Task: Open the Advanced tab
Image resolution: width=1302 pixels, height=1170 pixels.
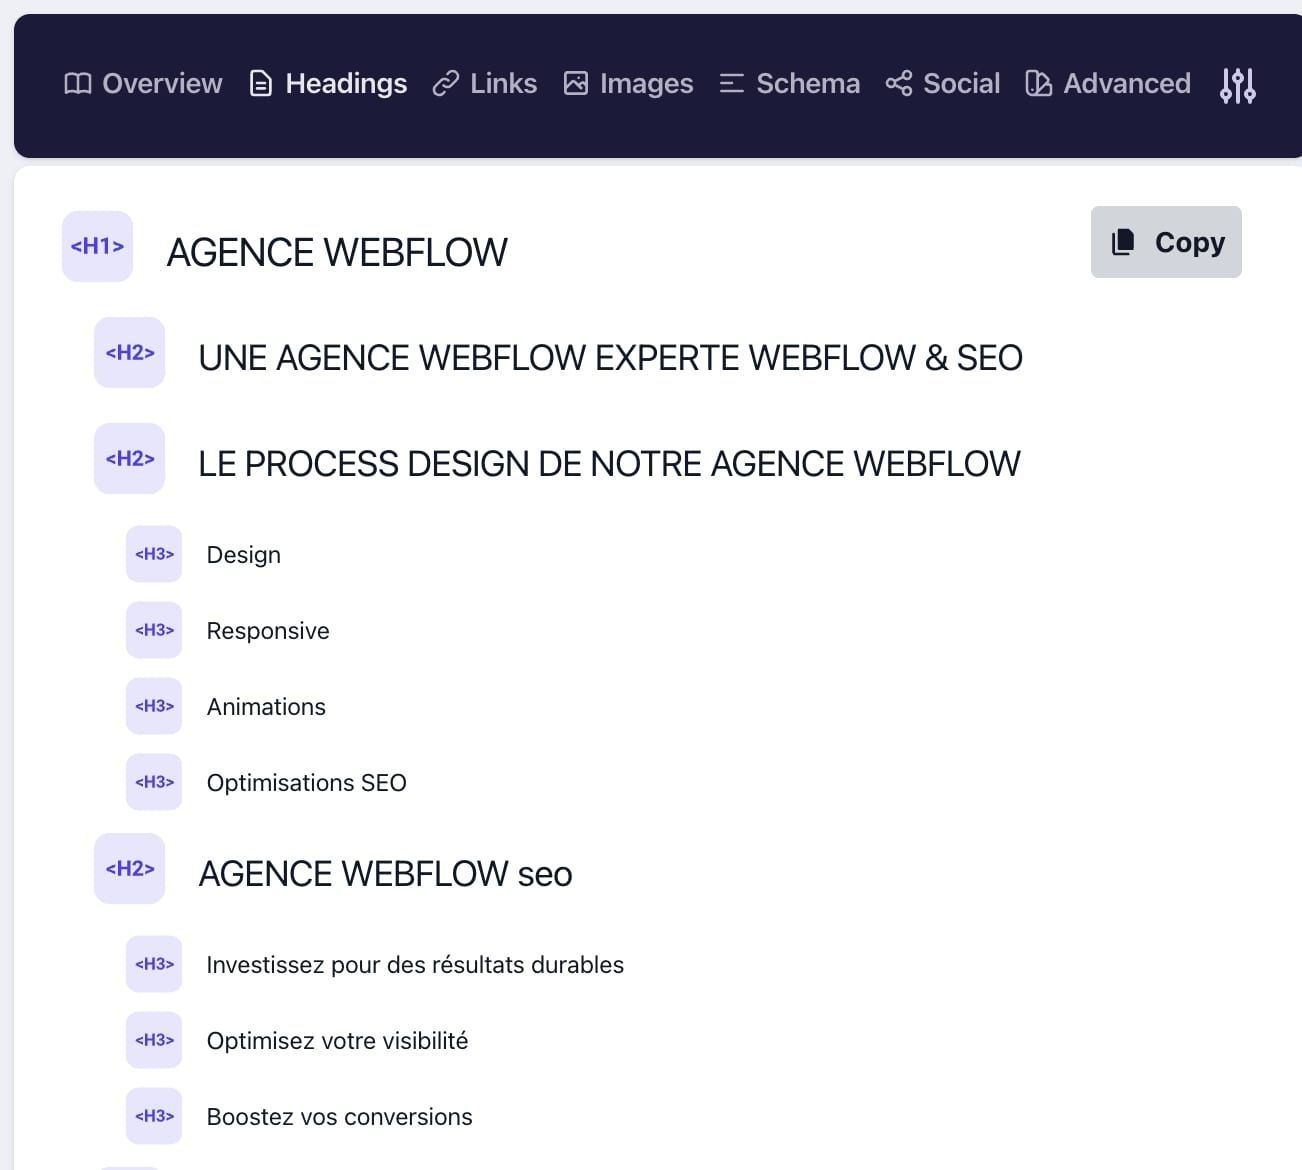Action: click(1108, 84)
